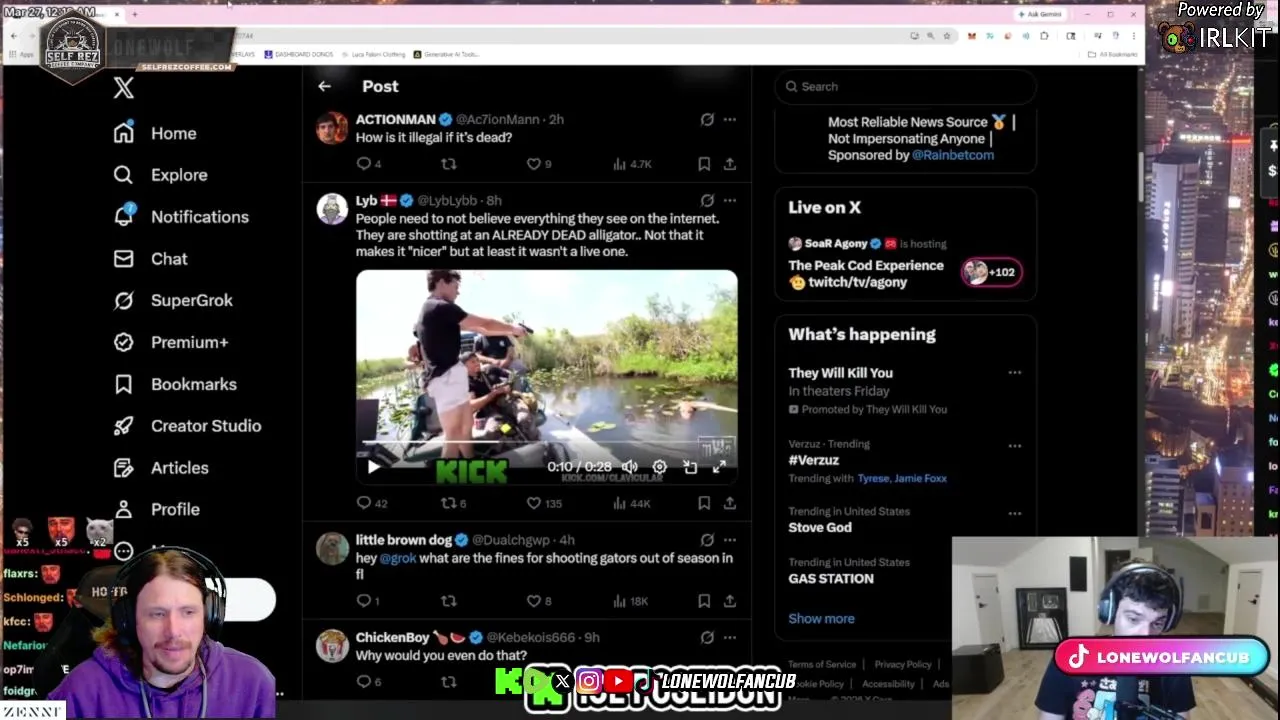Expand video to fullscreen
Screen dimensions: 1280x720
[x=719, y=467]
